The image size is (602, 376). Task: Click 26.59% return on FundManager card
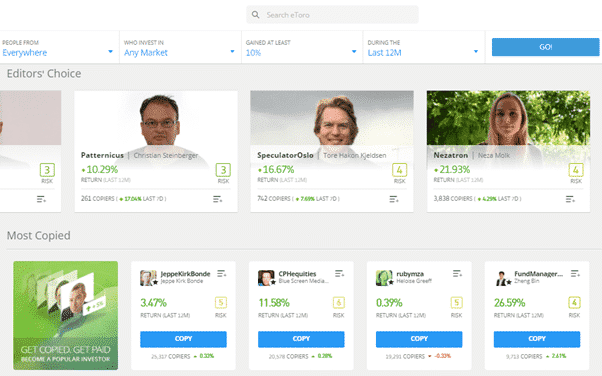[509, 303]
